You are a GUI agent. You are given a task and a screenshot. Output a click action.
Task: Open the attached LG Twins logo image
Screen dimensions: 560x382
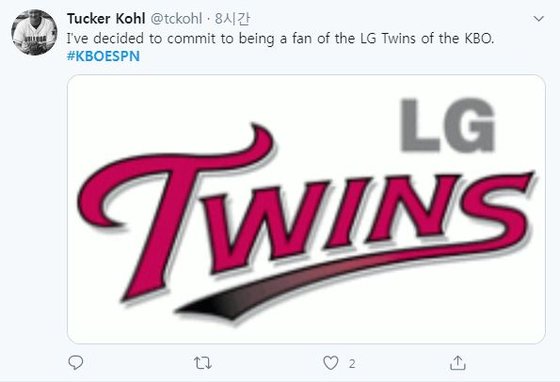(x=306, y=209)
